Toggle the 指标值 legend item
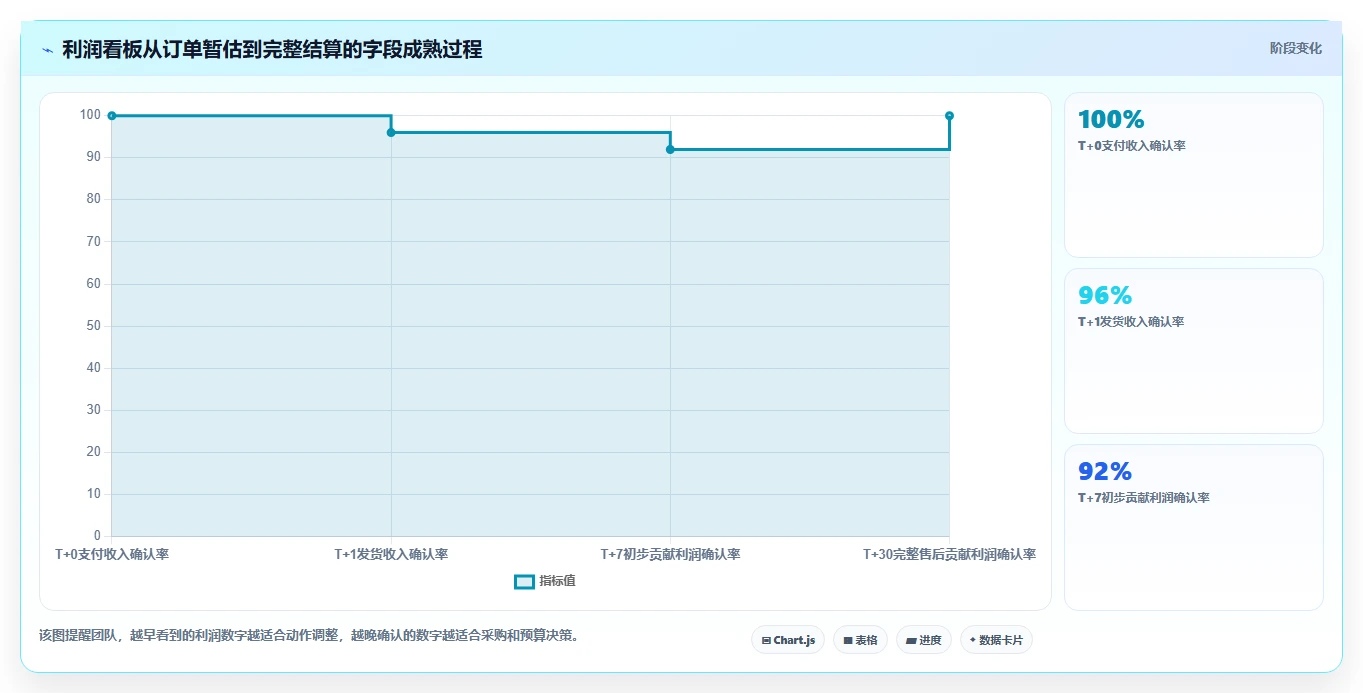Image resolution: width=1363 pixels, height=693 pixels. coord(545,582)
